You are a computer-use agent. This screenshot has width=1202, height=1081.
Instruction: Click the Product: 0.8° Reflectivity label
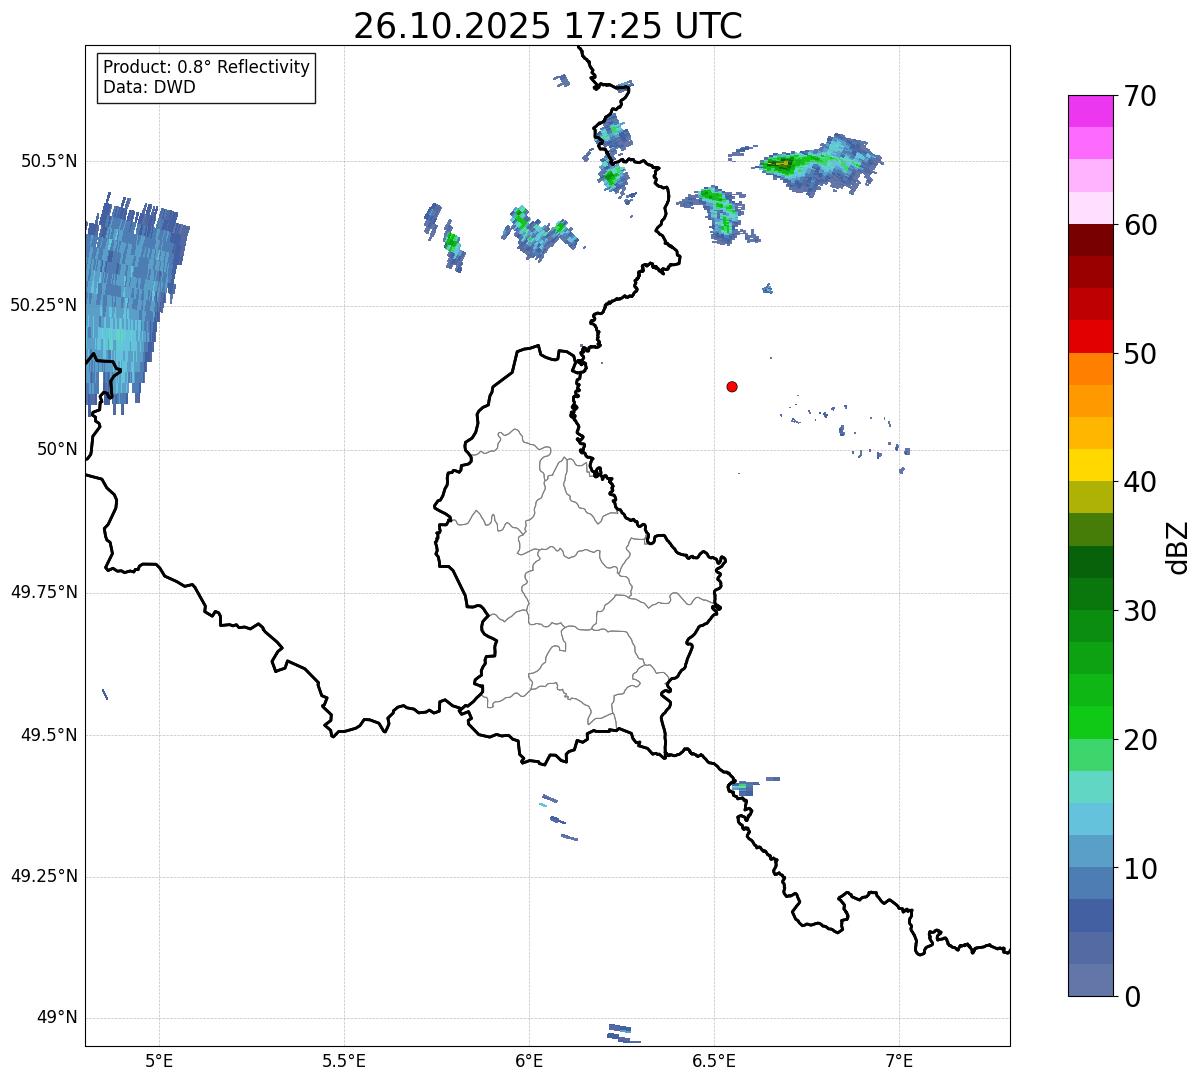pos(207,67)
